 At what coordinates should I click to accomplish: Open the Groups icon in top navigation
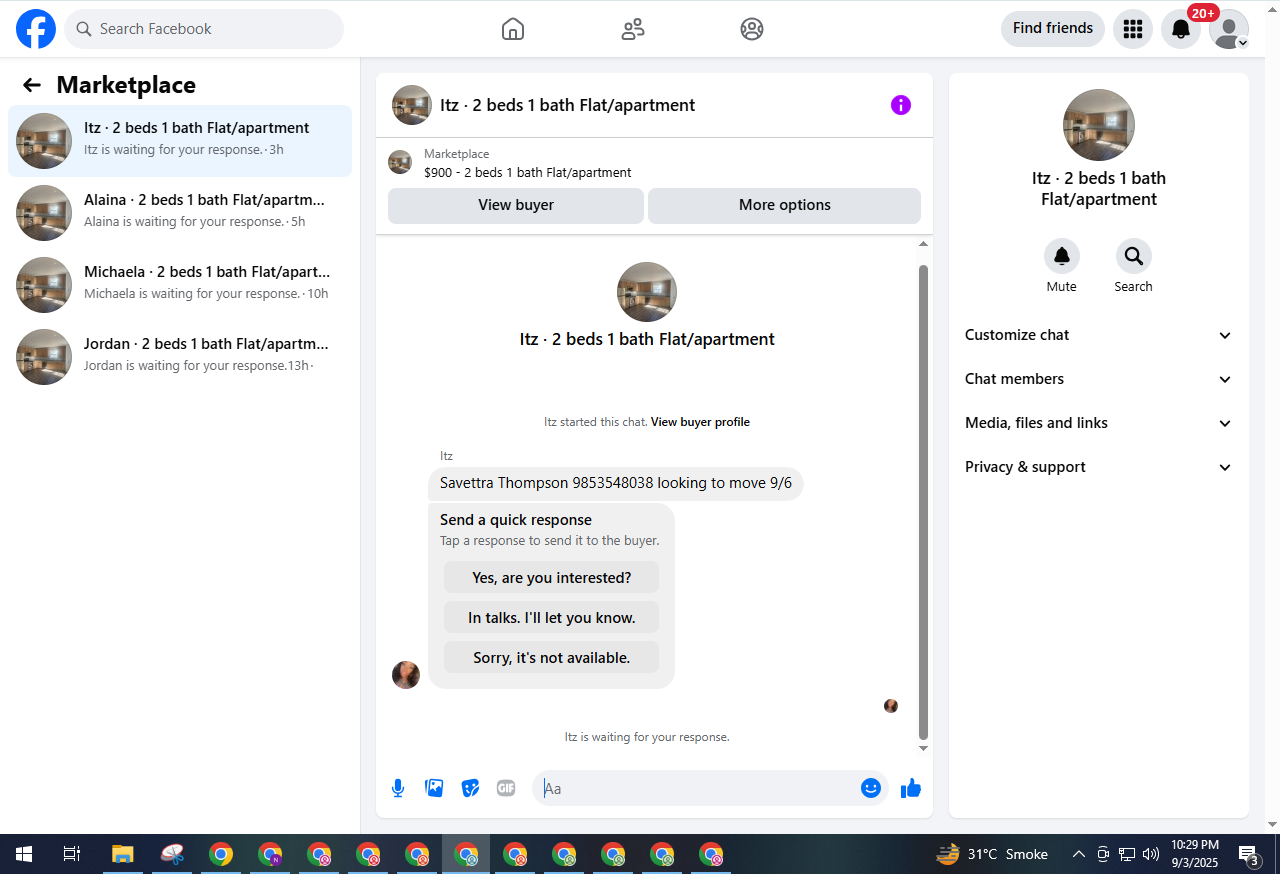(752, 29)
